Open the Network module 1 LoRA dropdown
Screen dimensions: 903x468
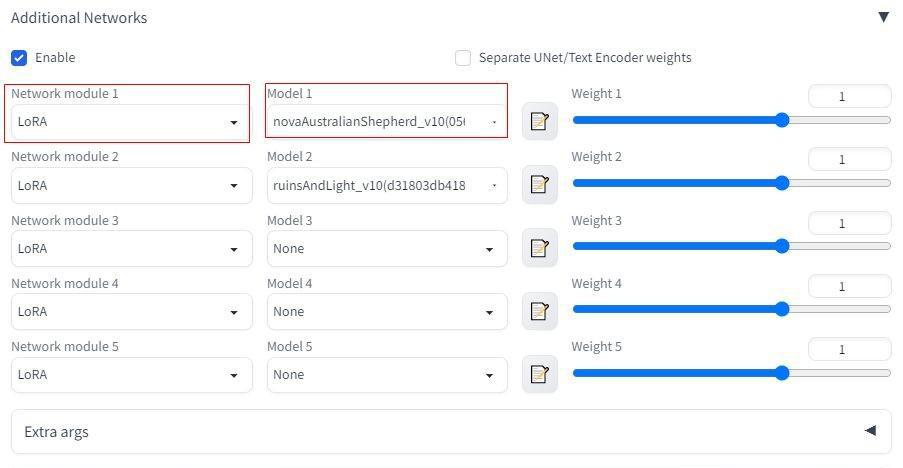tap(132, 122)
